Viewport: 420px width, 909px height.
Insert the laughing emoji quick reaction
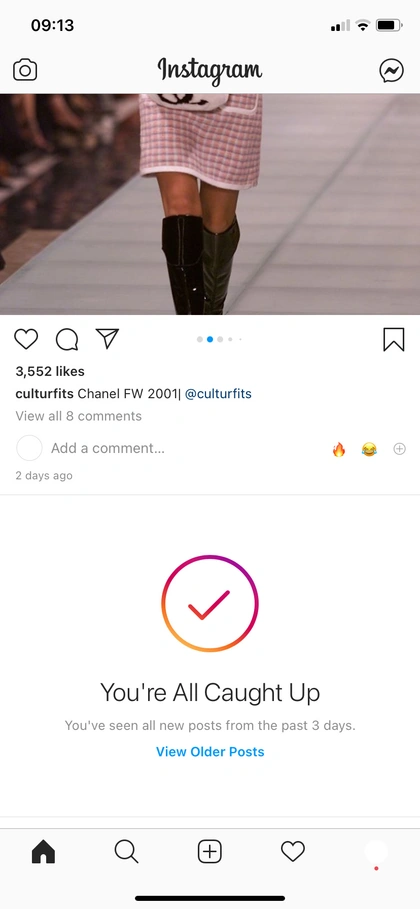[369, 449]
